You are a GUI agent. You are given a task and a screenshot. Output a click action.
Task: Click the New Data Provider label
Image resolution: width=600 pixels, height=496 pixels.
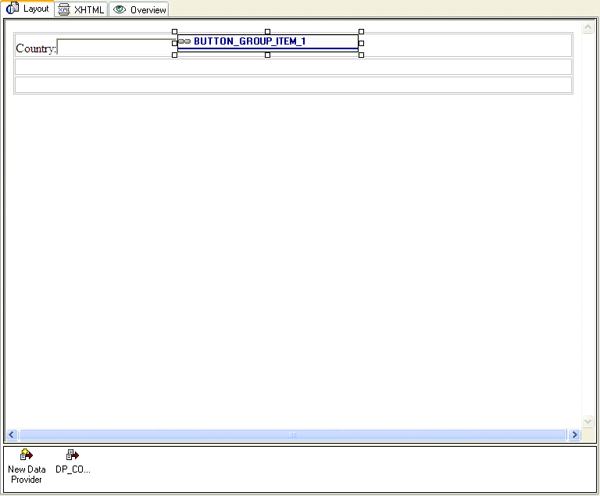pos(26,474)
